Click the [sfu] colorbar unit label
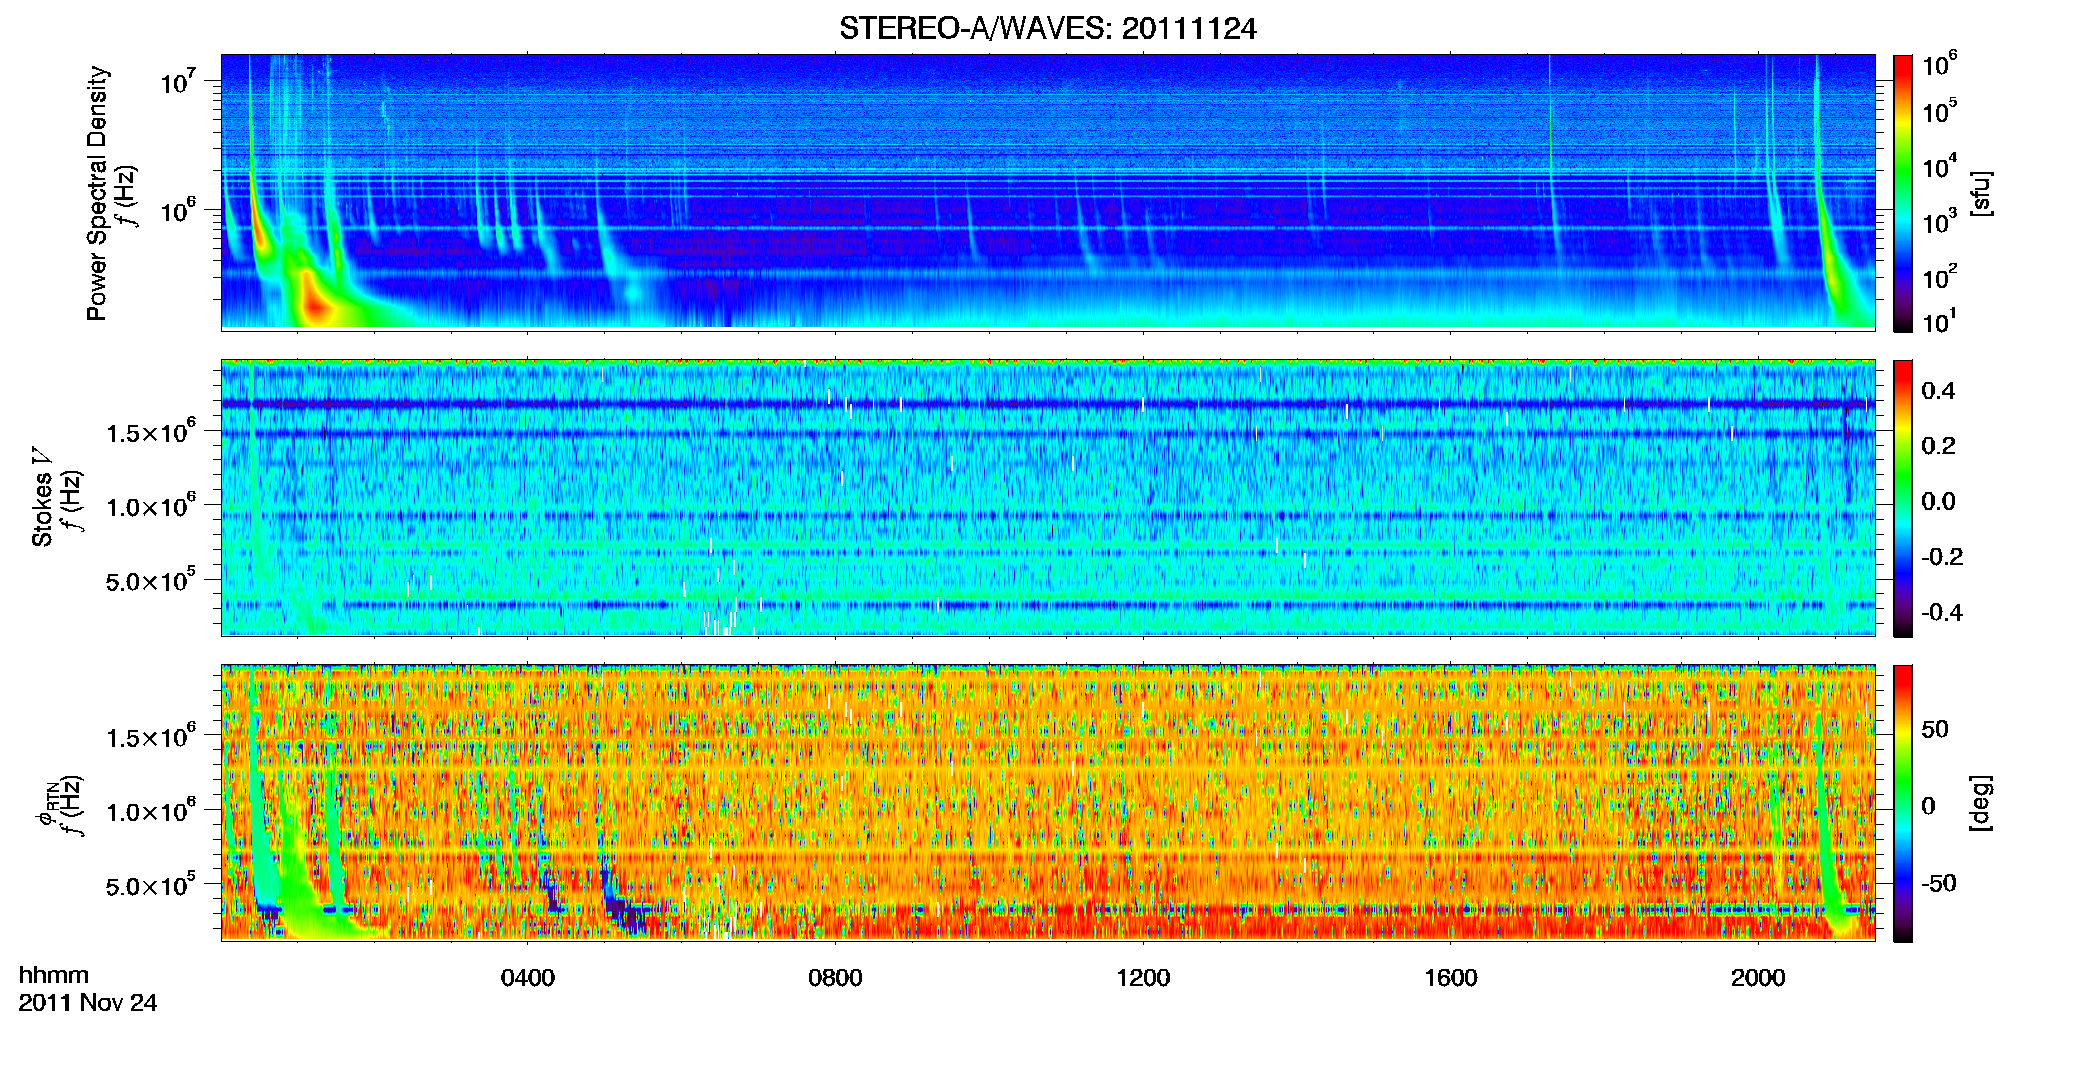The image size is (2096, 1080). pos(1981,194)
